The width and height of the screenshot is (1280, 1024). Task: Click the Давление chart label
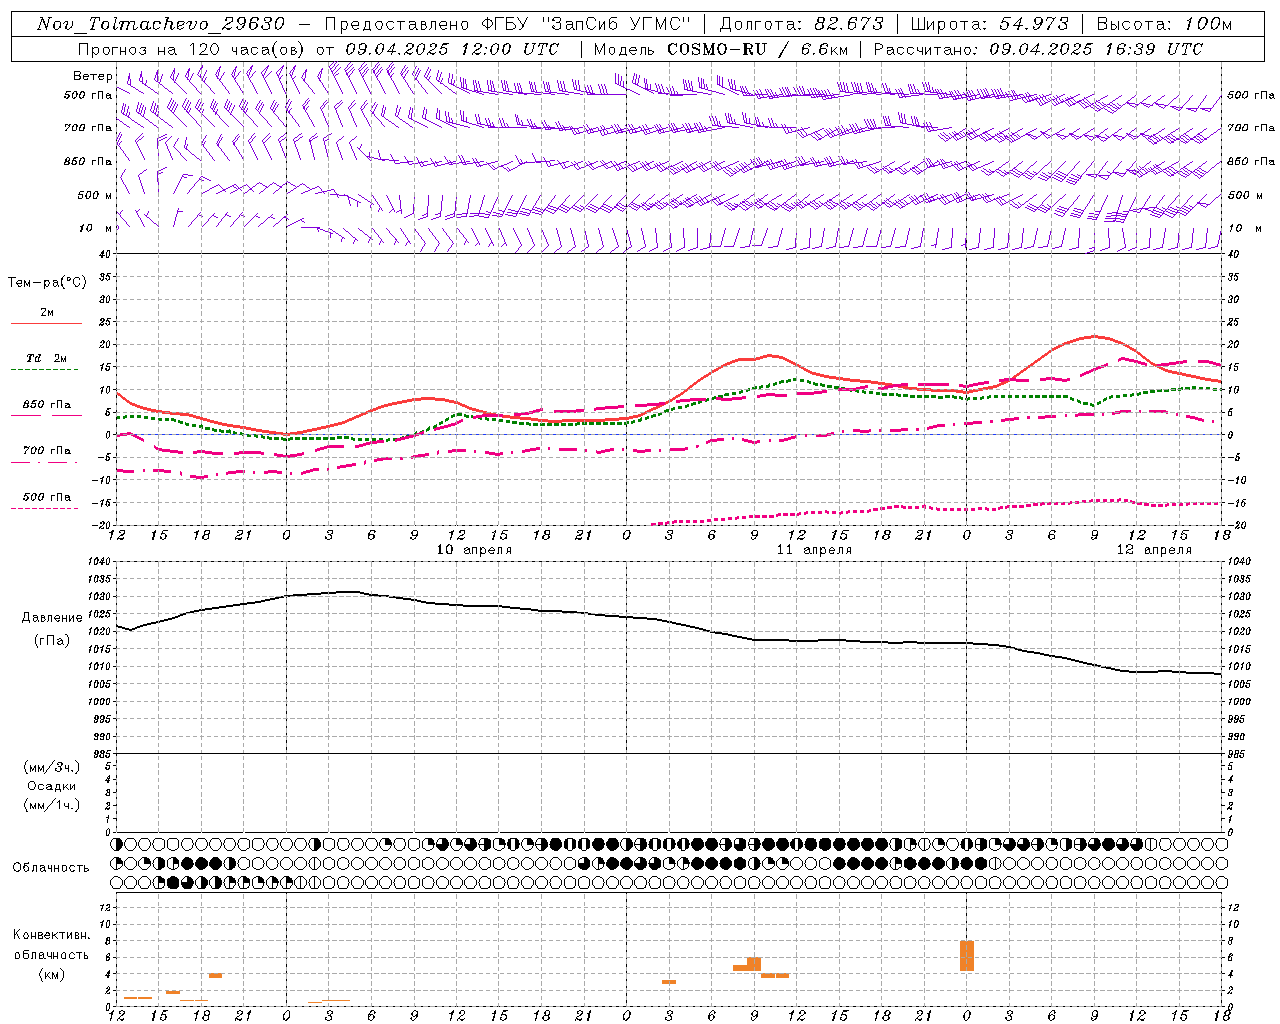[x=52, y=618]
